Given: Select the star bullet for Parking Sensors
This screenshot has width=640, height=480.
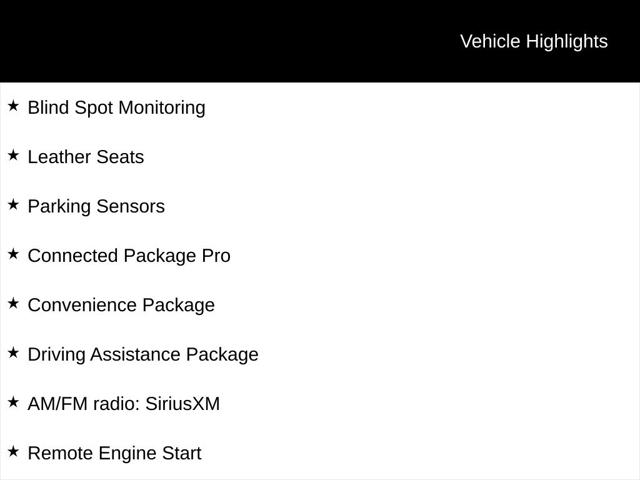Looking at the screenshot, I should (x=13, y=204).
